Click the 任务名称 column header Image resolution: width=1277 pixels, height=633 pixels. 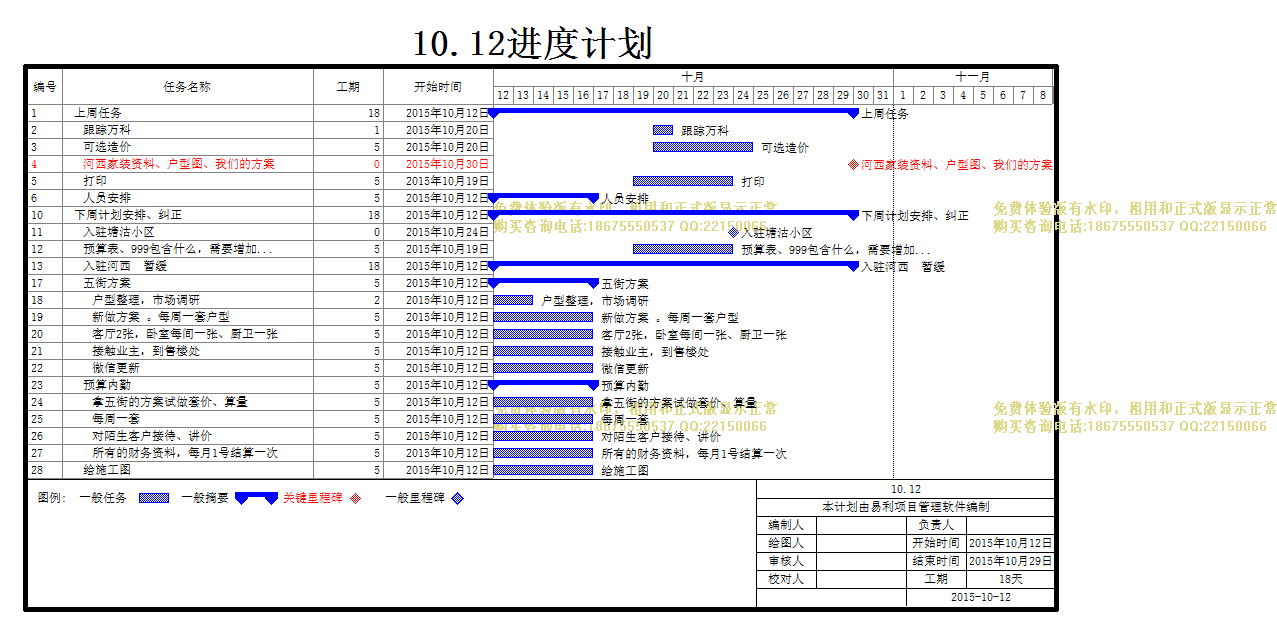[187, 87]
